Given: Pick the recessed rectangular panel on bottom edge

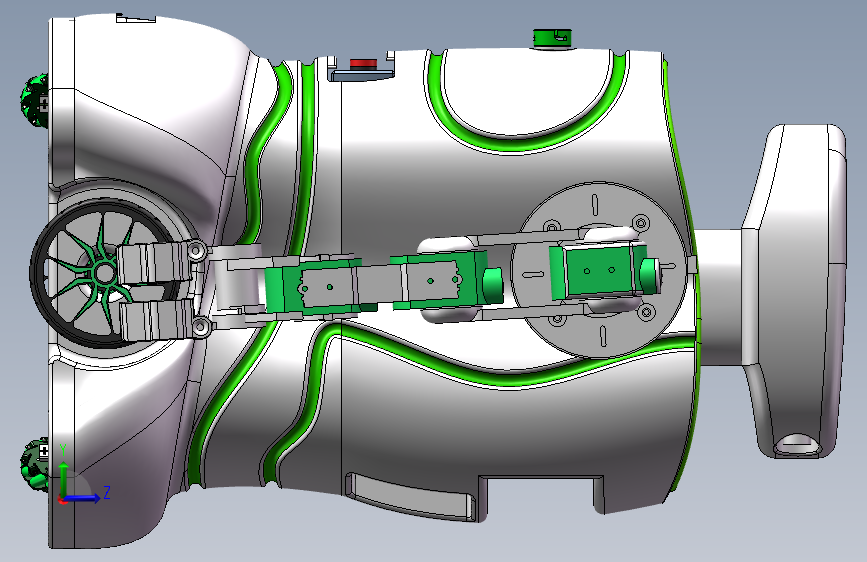Looking at the screenshot, I should [410, 495].
